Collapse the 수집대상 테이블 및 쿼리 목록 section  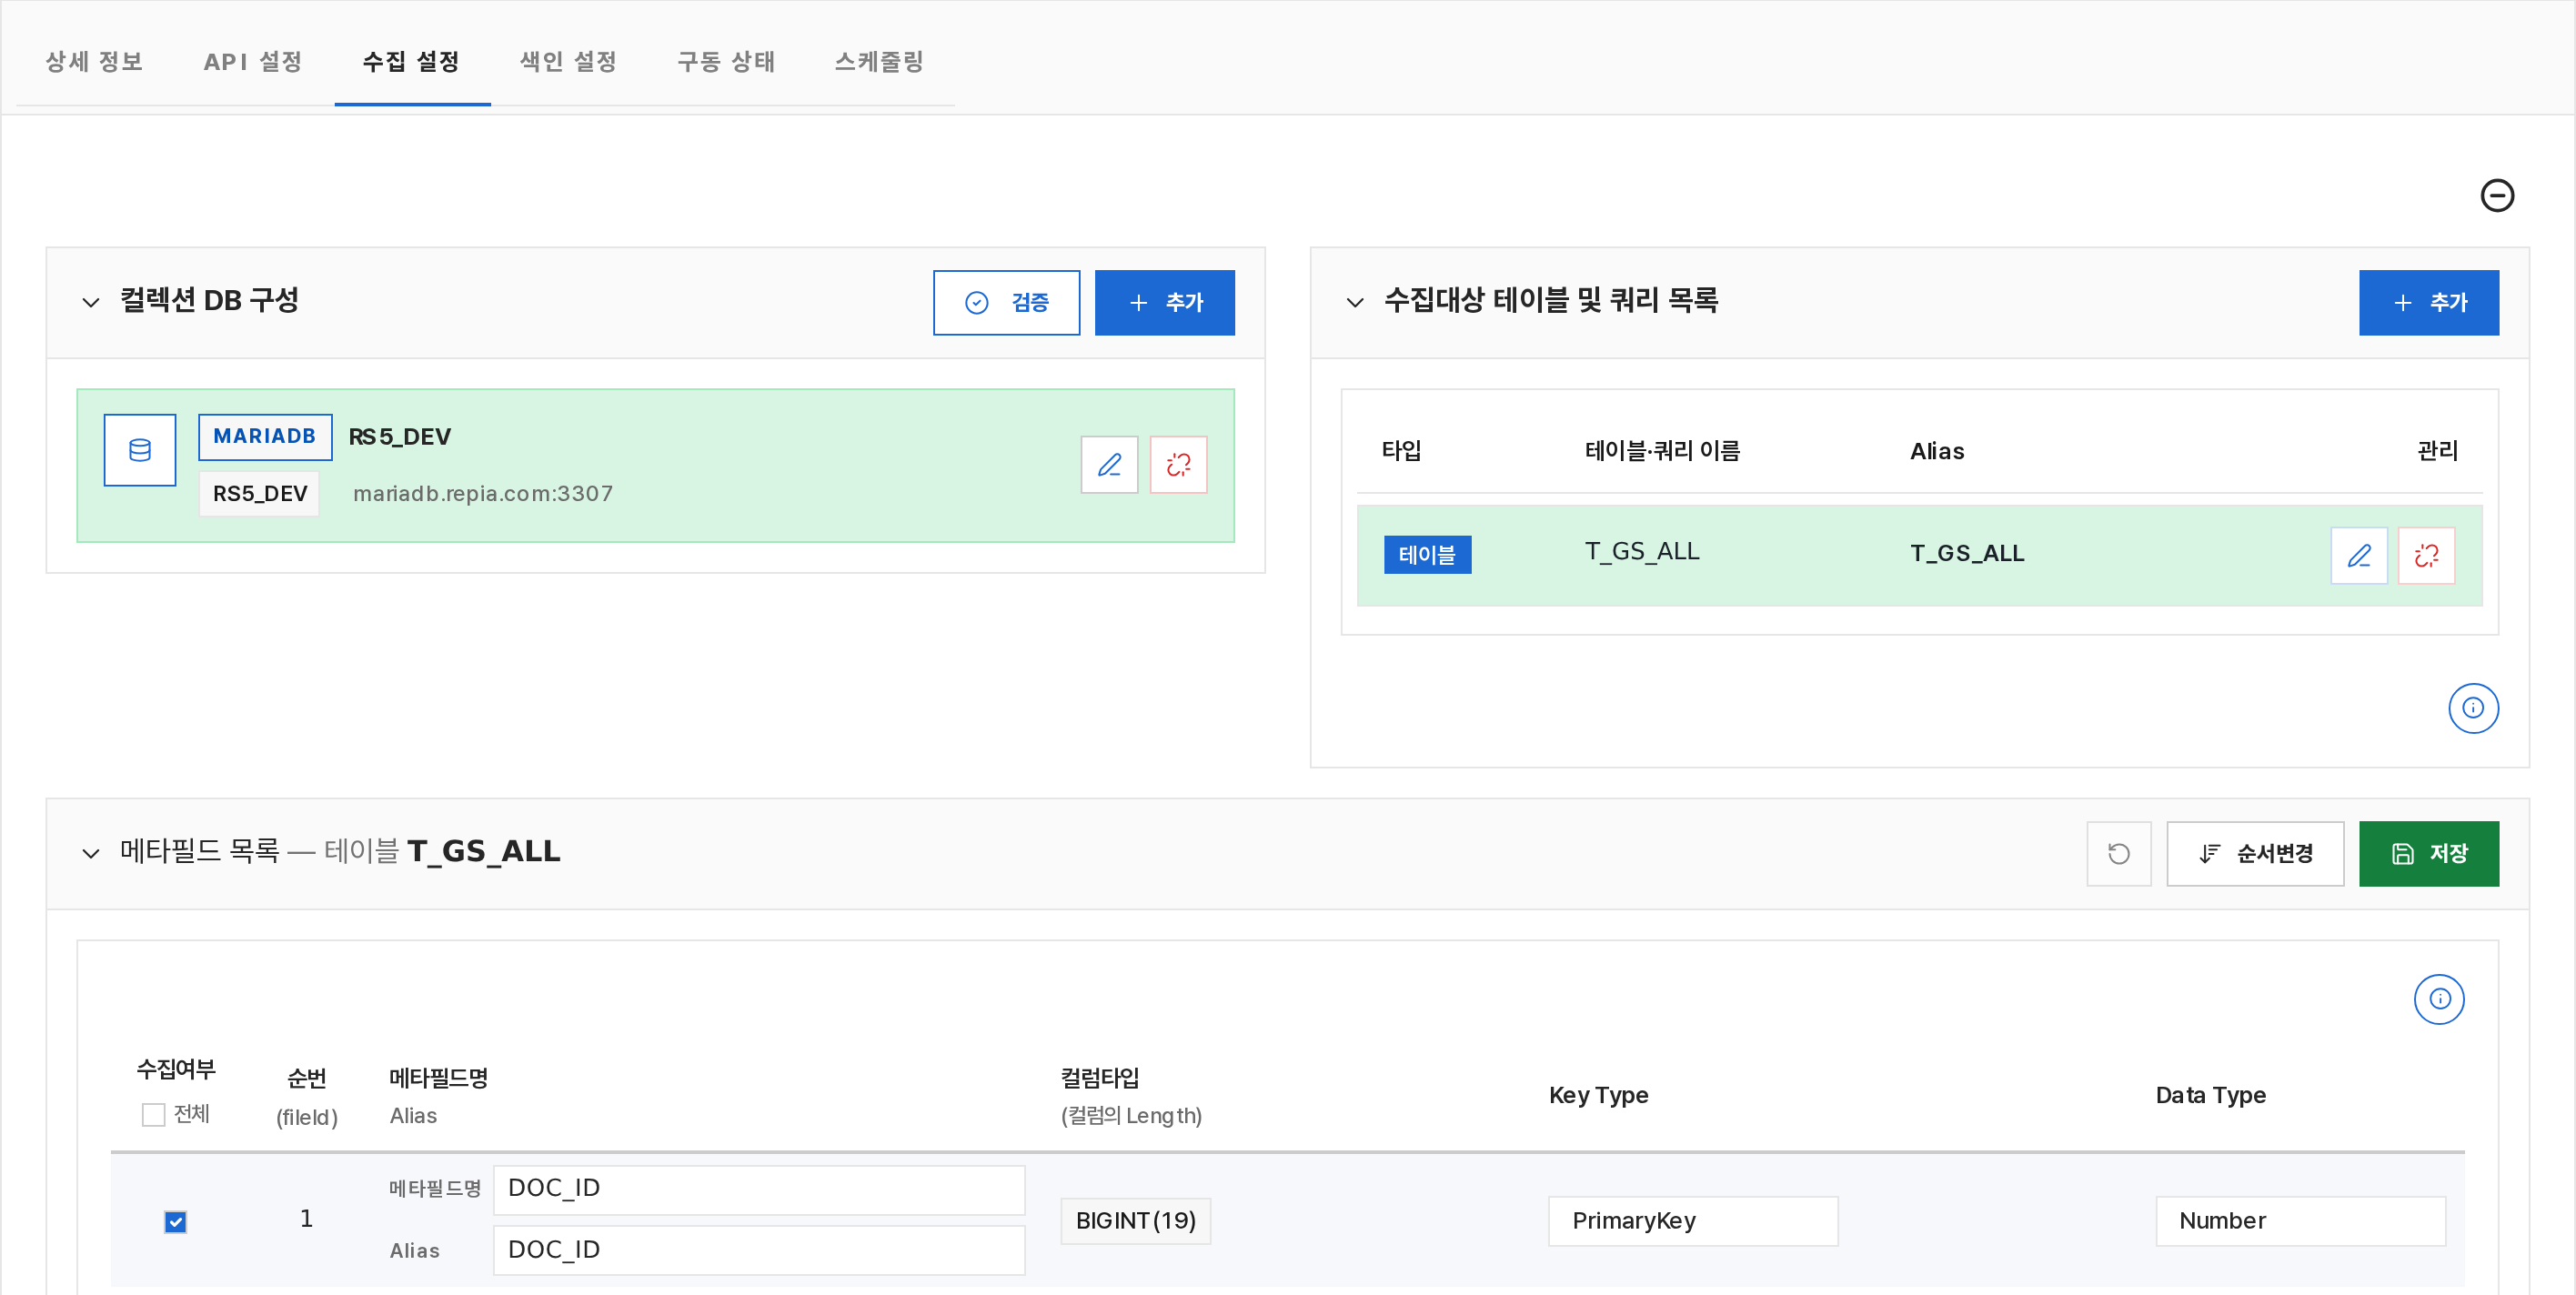(x=1355, y=302)
